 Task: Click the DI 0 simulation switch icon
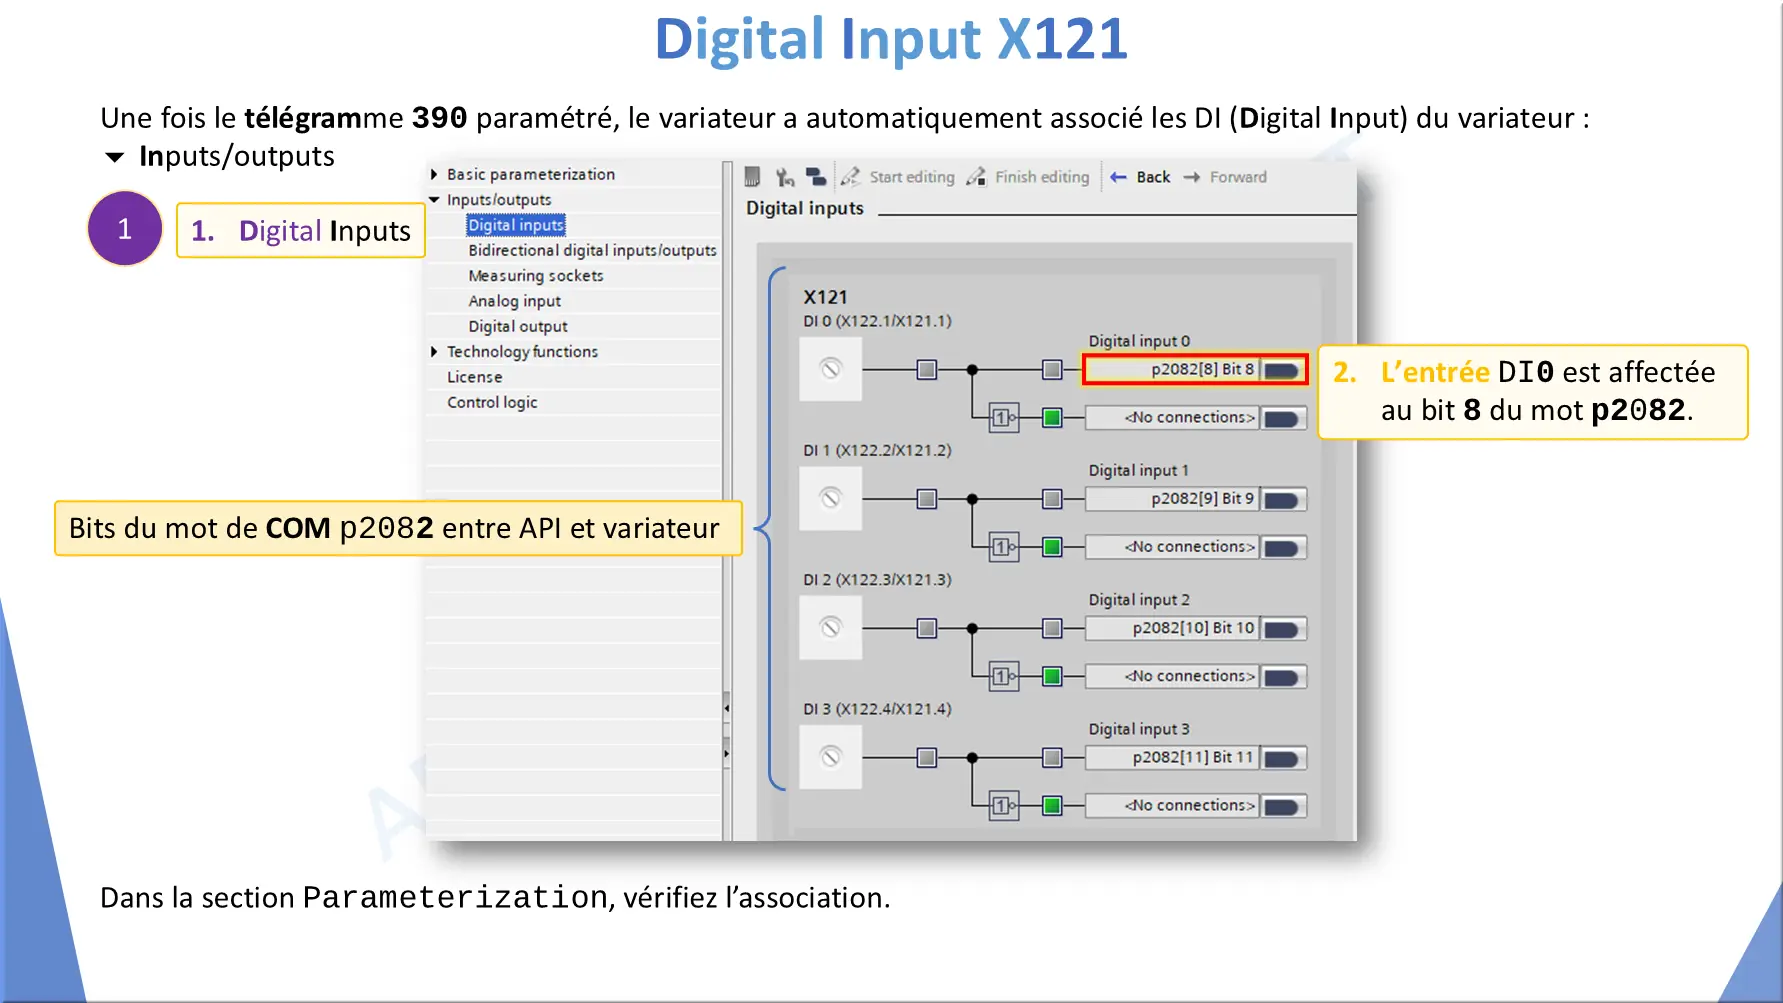[x=830, y=369]
